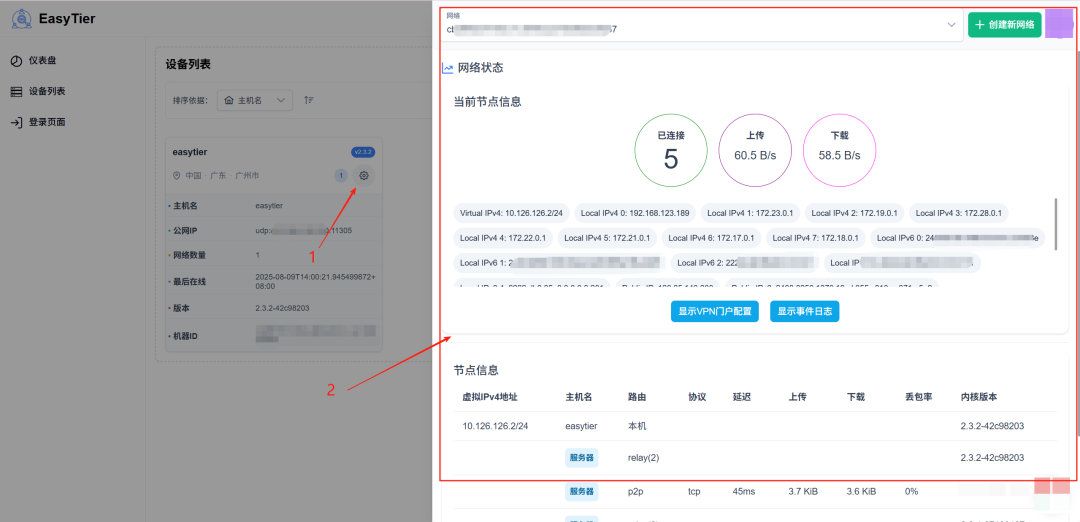Click the 机器ID row on device card
The height and width of the screenshot is (522, 1080).
(x=273, y=335)
